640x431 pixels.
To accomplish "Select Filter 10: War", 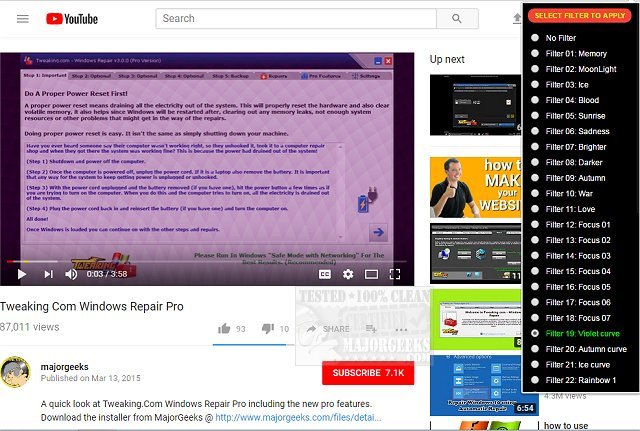I will click(x=562, y=193).
